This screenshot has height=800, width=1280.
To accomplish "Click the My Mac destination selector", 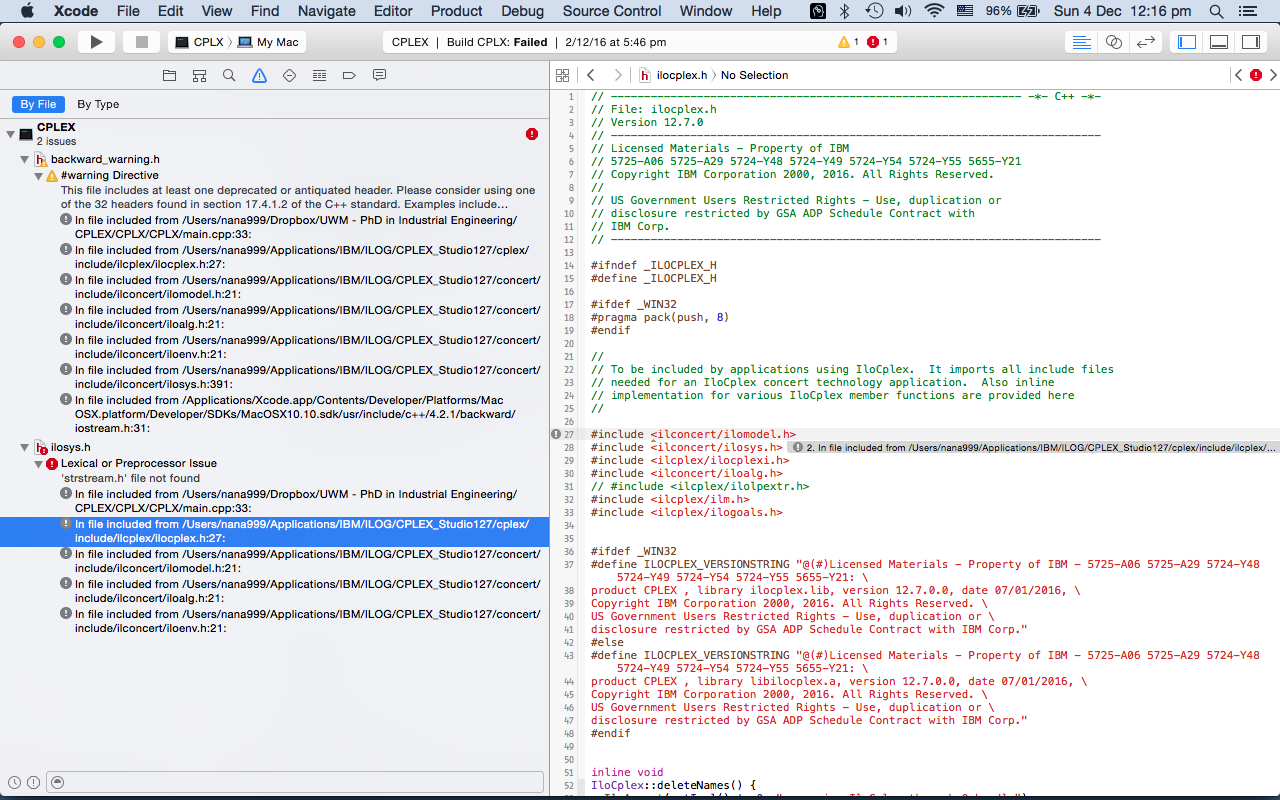I will coord(277,42).
